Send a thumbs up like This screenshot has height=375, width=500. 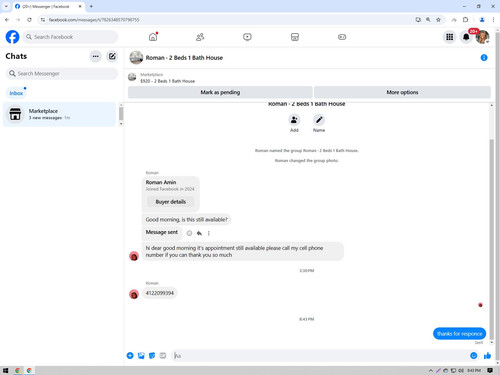(x=487, y=356)
